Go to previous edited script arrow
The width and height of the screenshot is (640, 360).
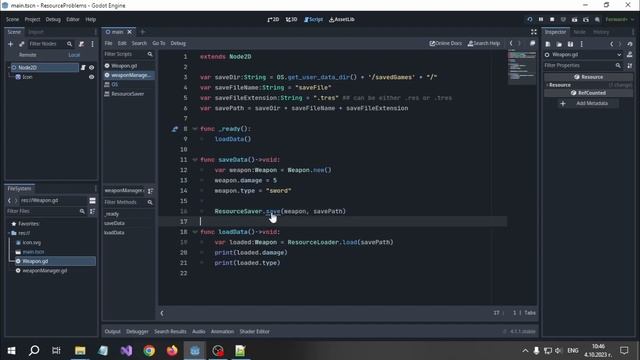click(x=511, y=43)
